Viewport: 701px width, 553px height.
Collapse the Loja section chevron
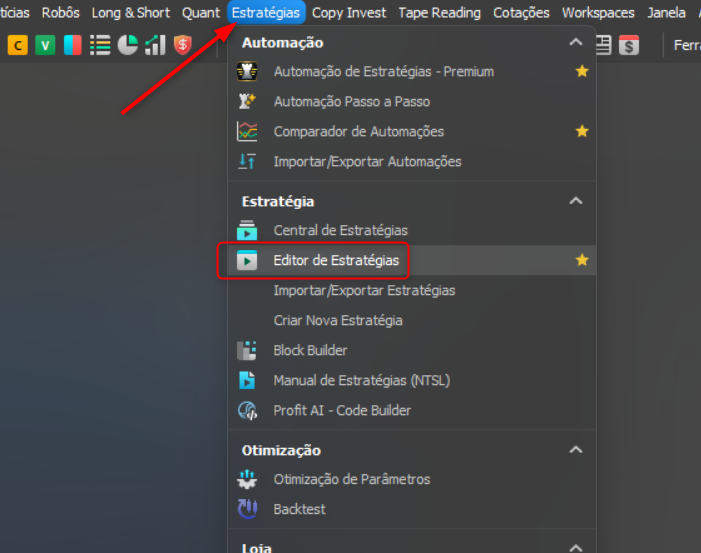coord(576,548)
